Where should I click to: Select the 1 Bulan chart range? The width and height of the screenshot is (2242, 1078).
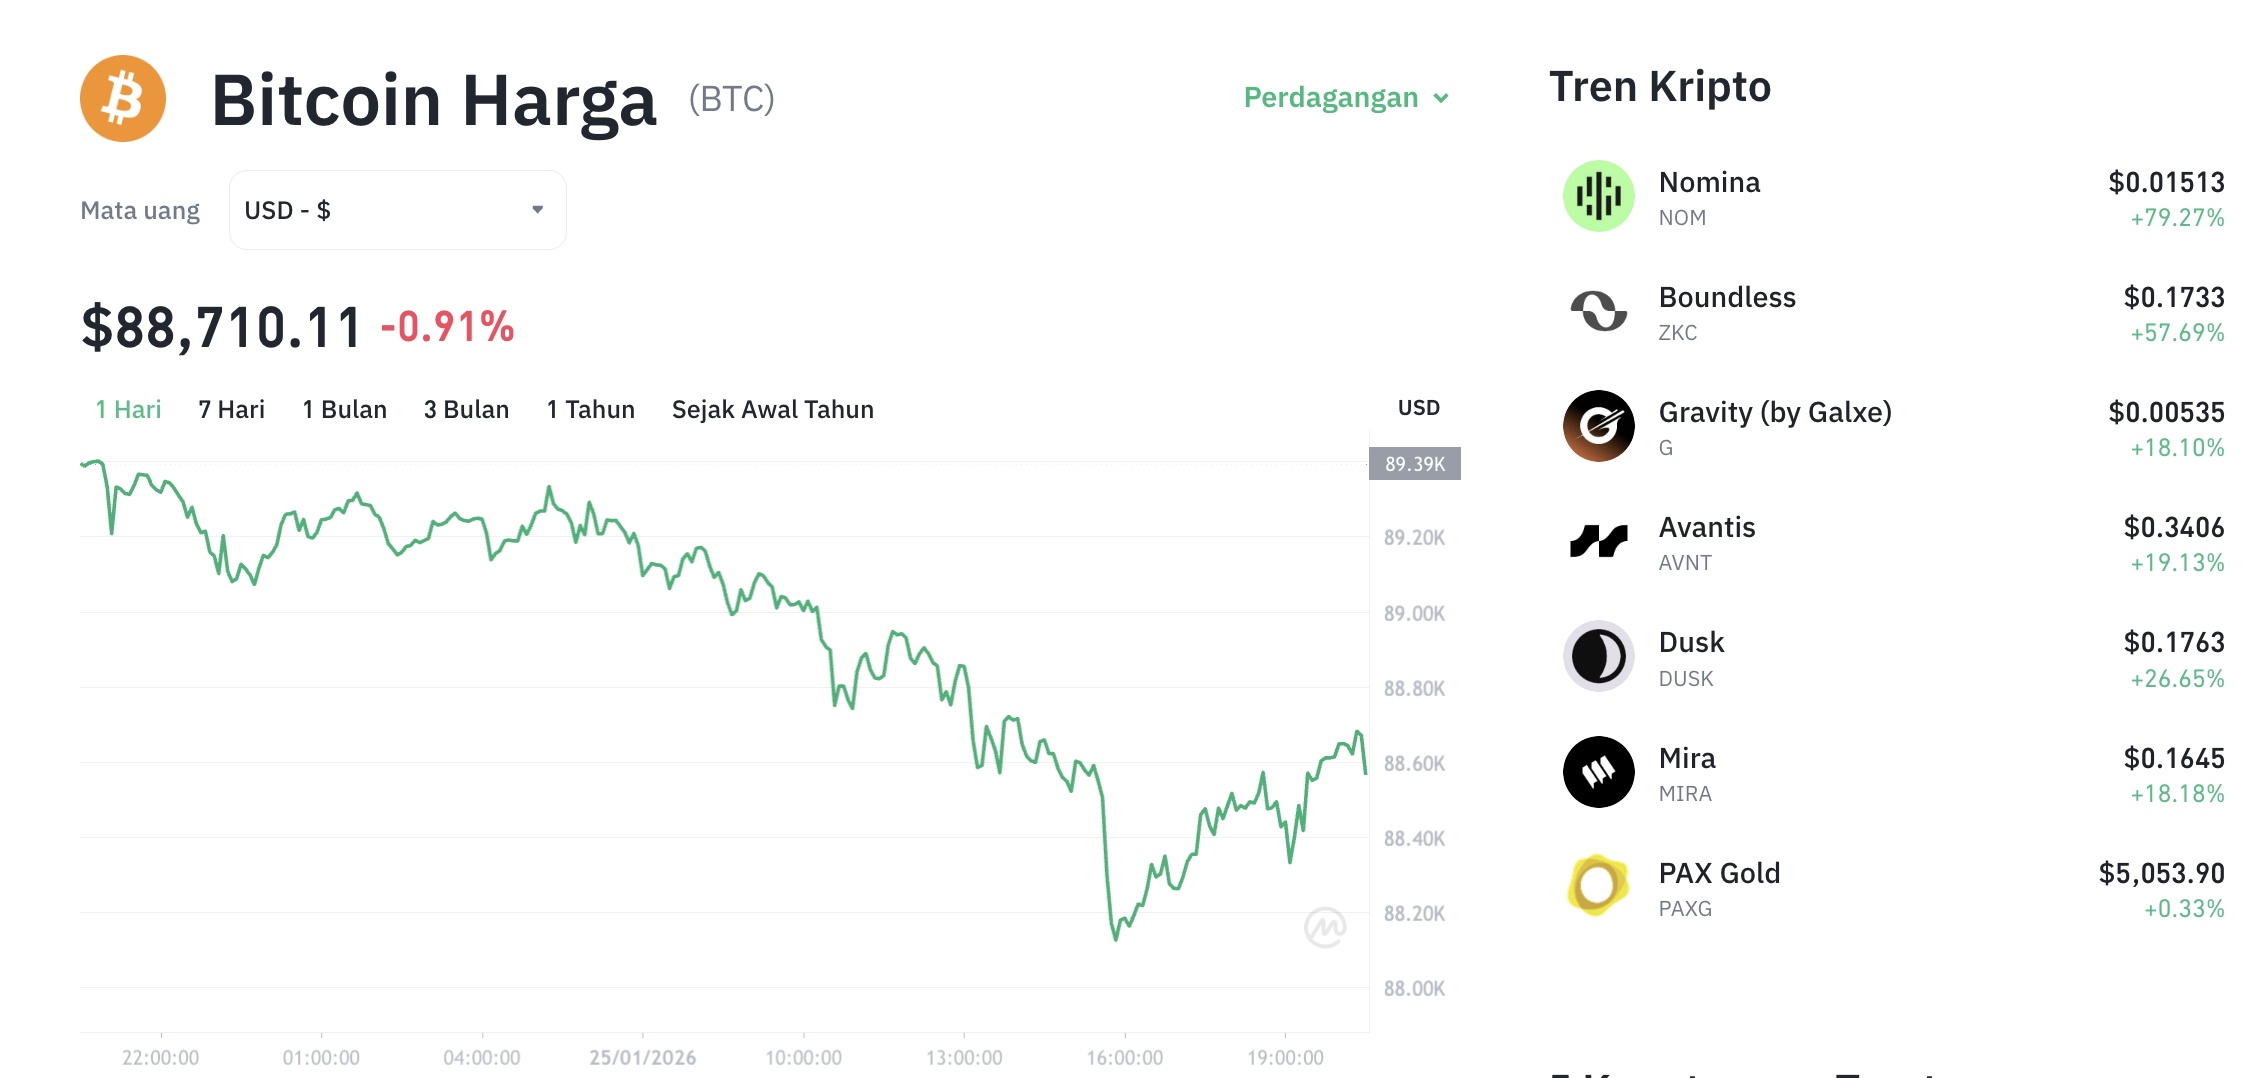(x=344, y=409)
